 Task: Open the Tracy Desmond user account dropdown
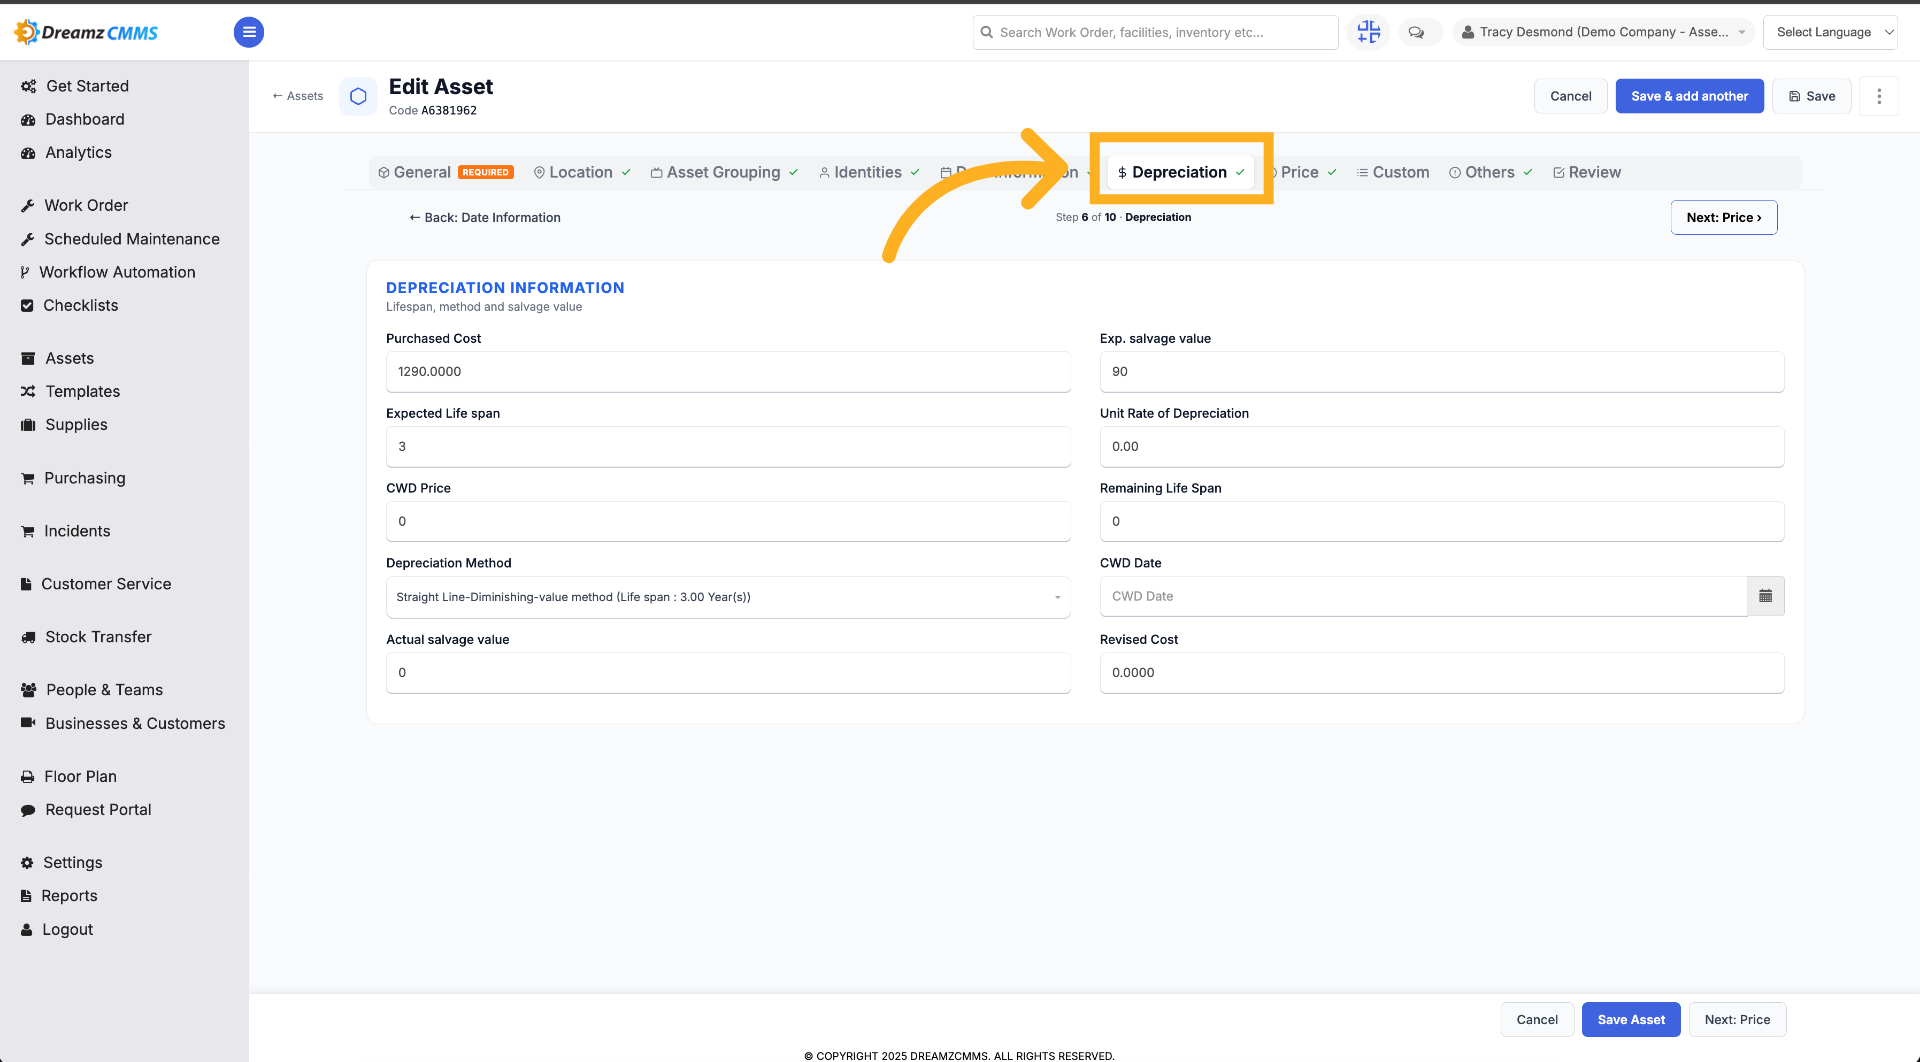[1603, 32]
